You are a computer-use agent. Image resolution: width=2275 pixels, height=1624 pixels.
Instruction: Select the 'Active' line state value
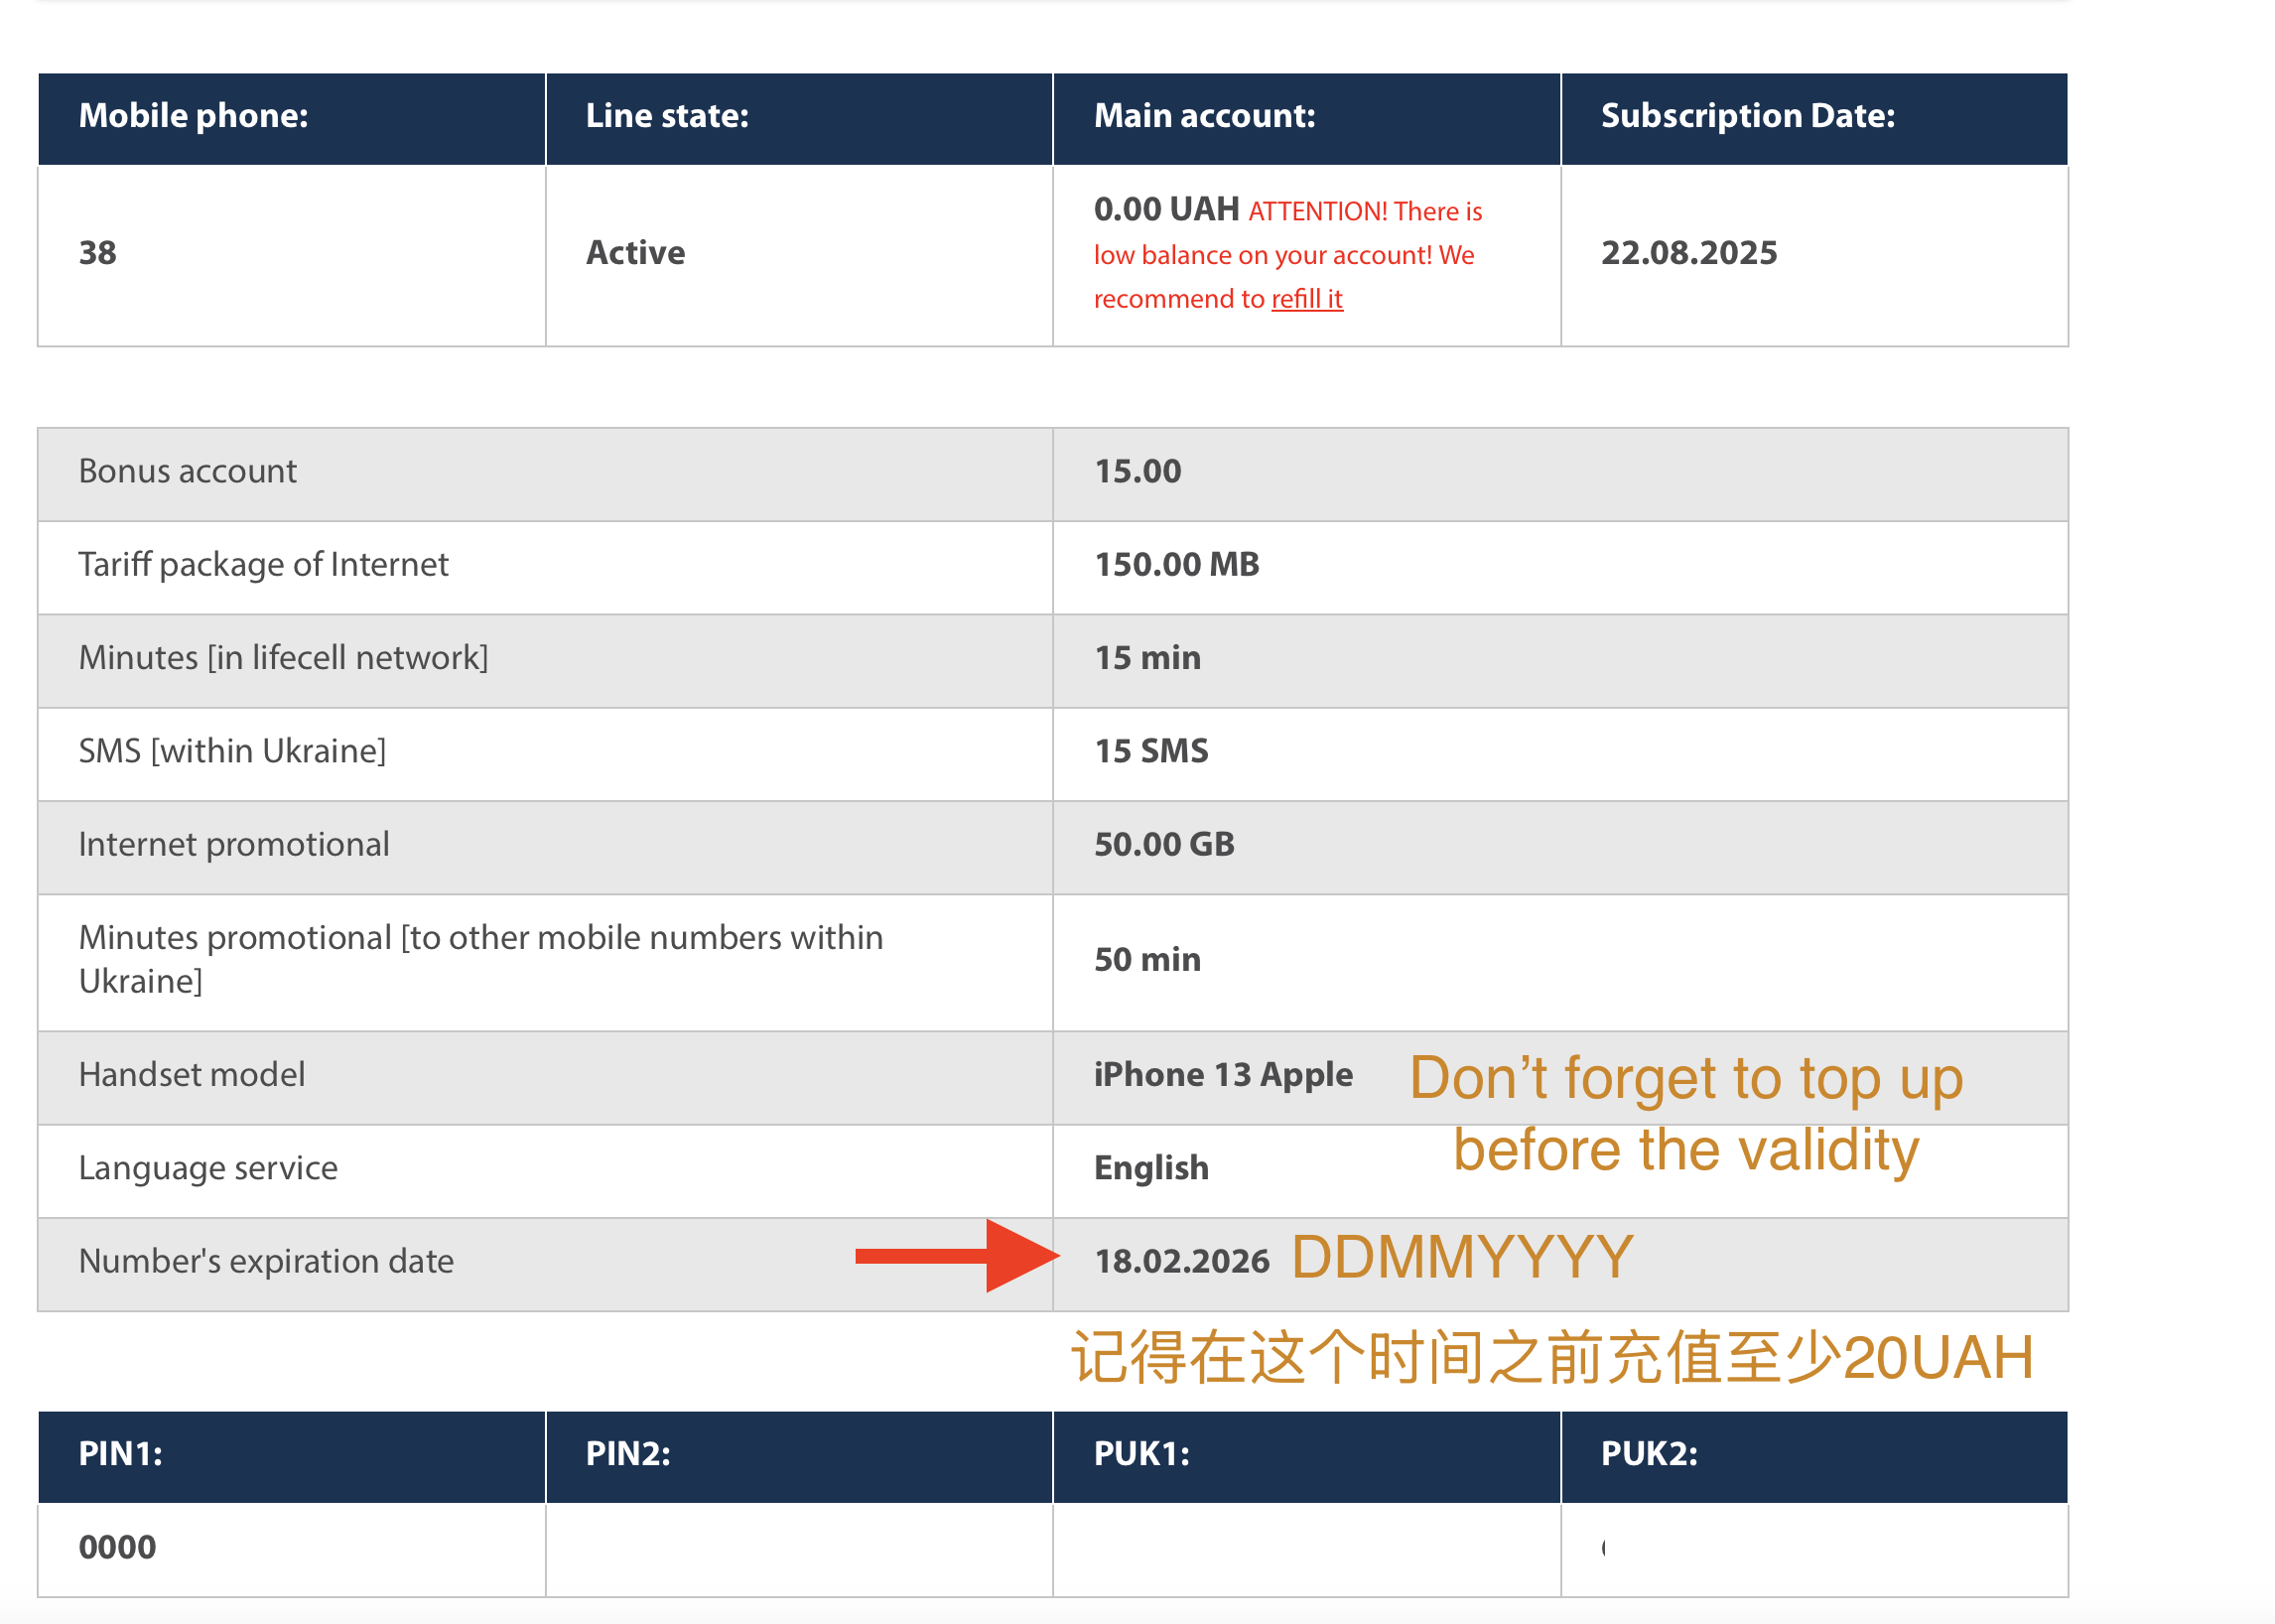click(x=635, y=253)
